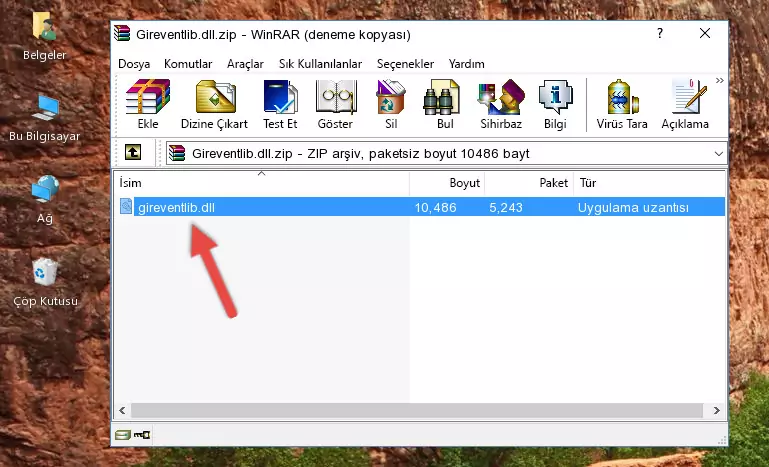
Task: Click the gireventlib.dll file icon
Action: coord(126,207)
